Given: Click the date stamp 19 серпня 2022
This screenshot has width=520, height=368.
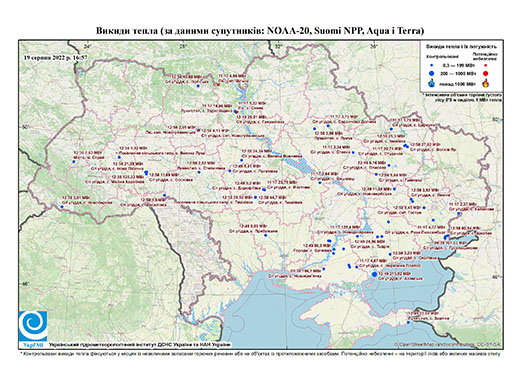Looking at the screenshot, I should tap(56, 57).
